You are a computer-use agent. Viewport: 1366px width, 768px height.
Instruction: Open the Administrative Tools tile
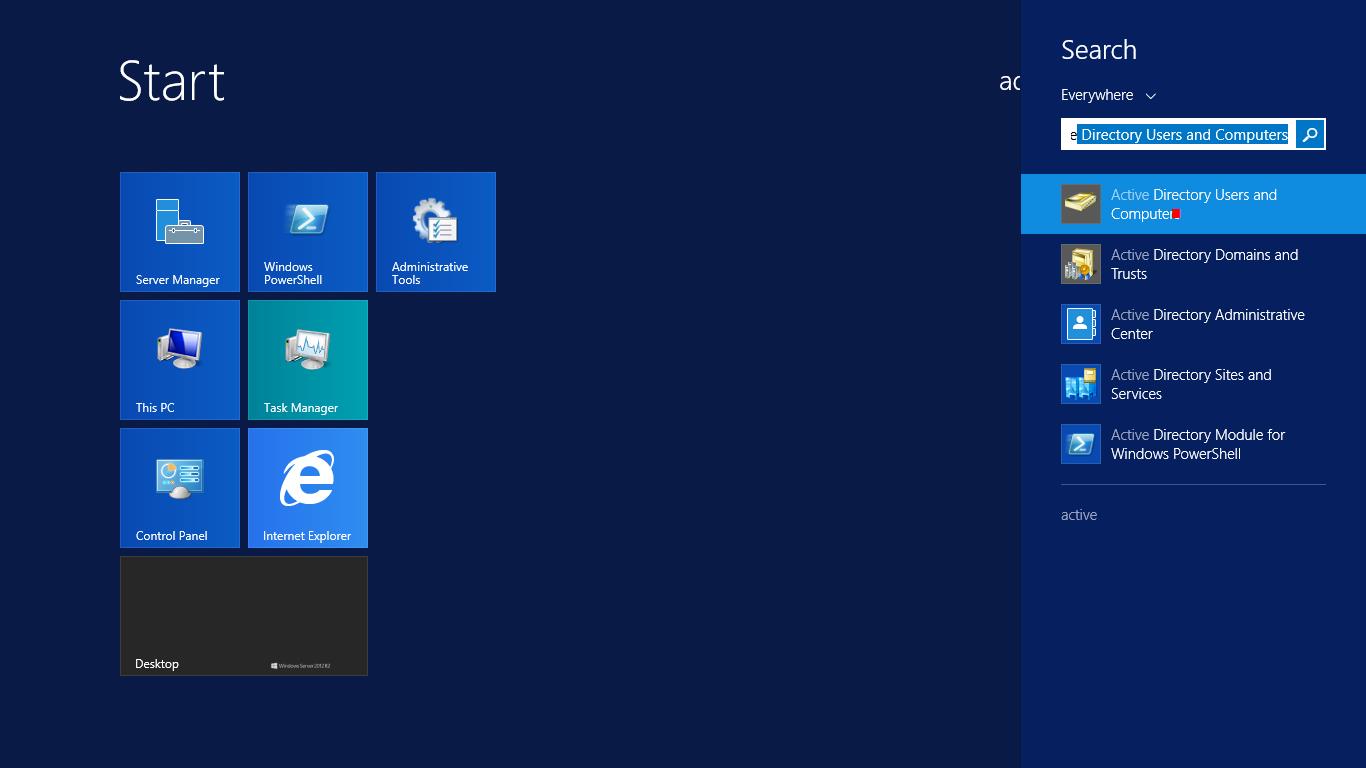pos(435,231)
